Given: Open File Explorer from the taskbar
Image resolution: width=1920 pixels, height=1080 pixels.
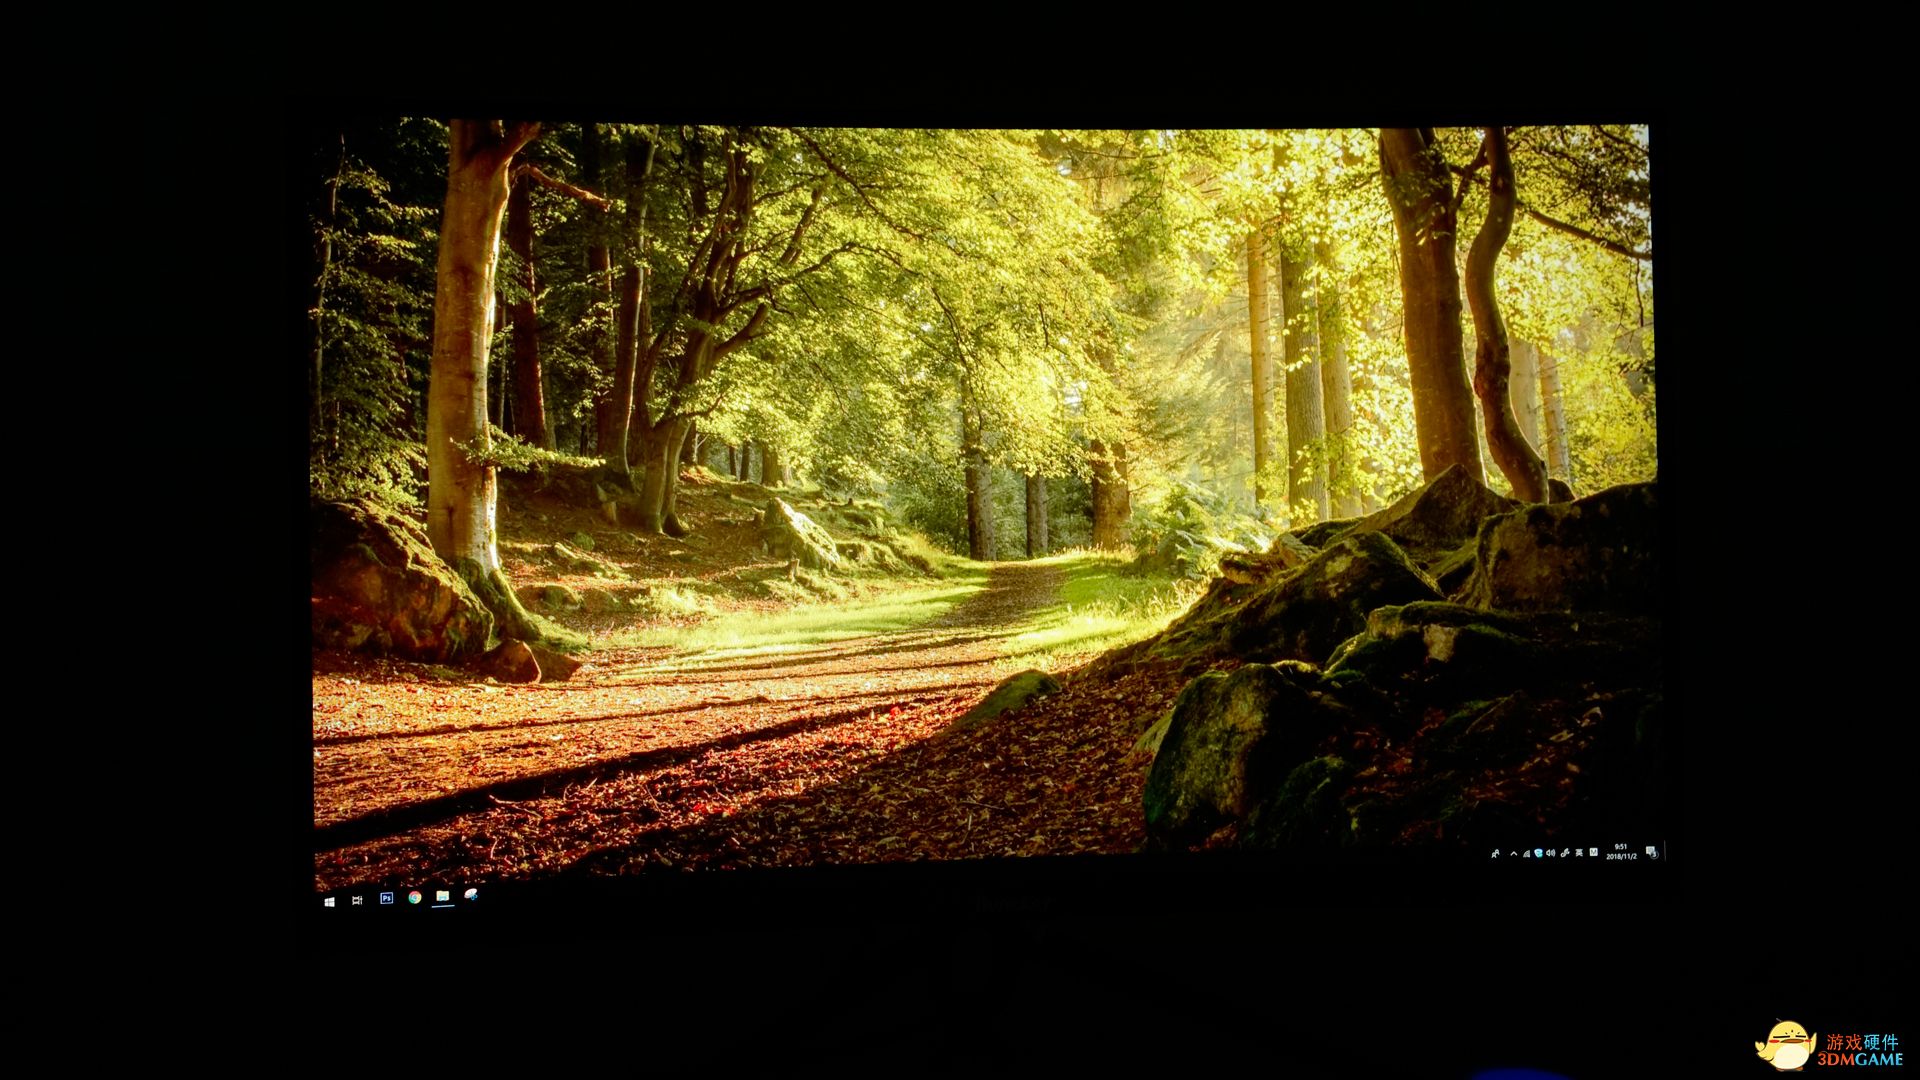Looking at the screenshot, I should [442, 896].
